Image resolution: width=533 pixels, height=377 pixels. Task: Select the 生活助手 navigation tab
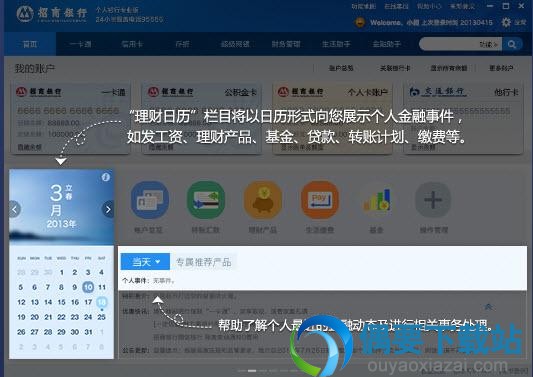click(x=336, y=44)
